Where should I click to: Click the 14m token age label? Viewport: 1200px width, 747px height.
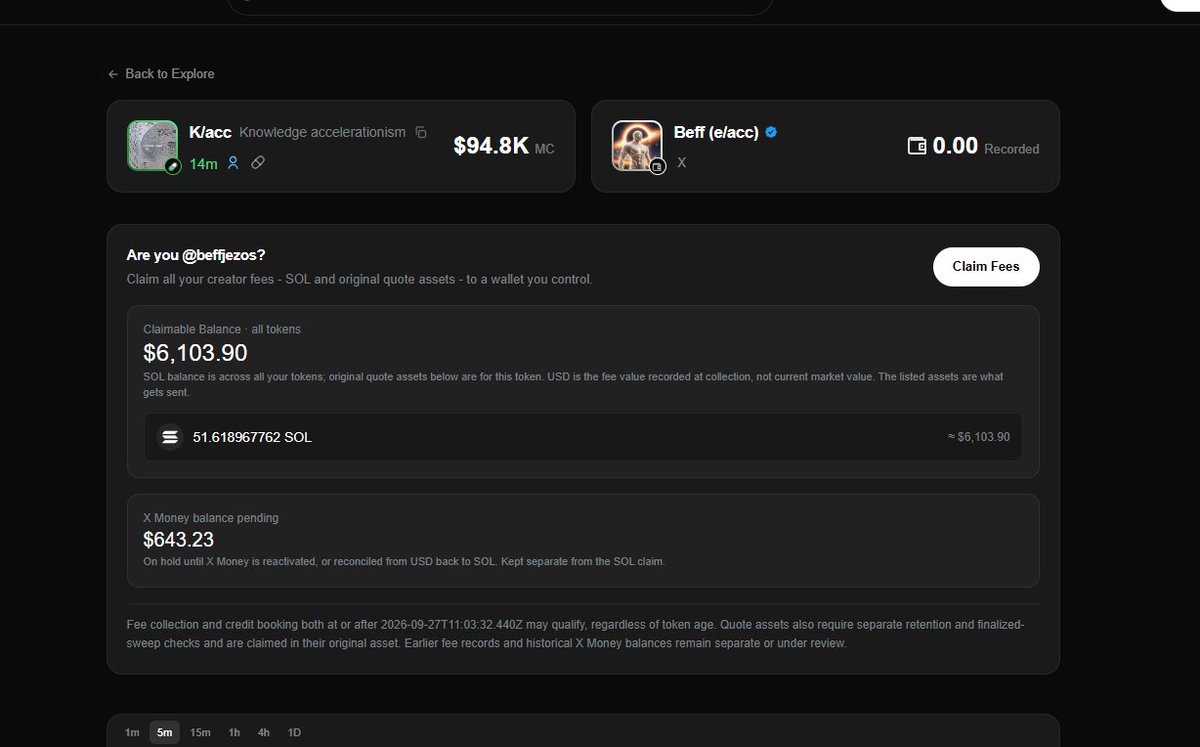coord(203,163)
